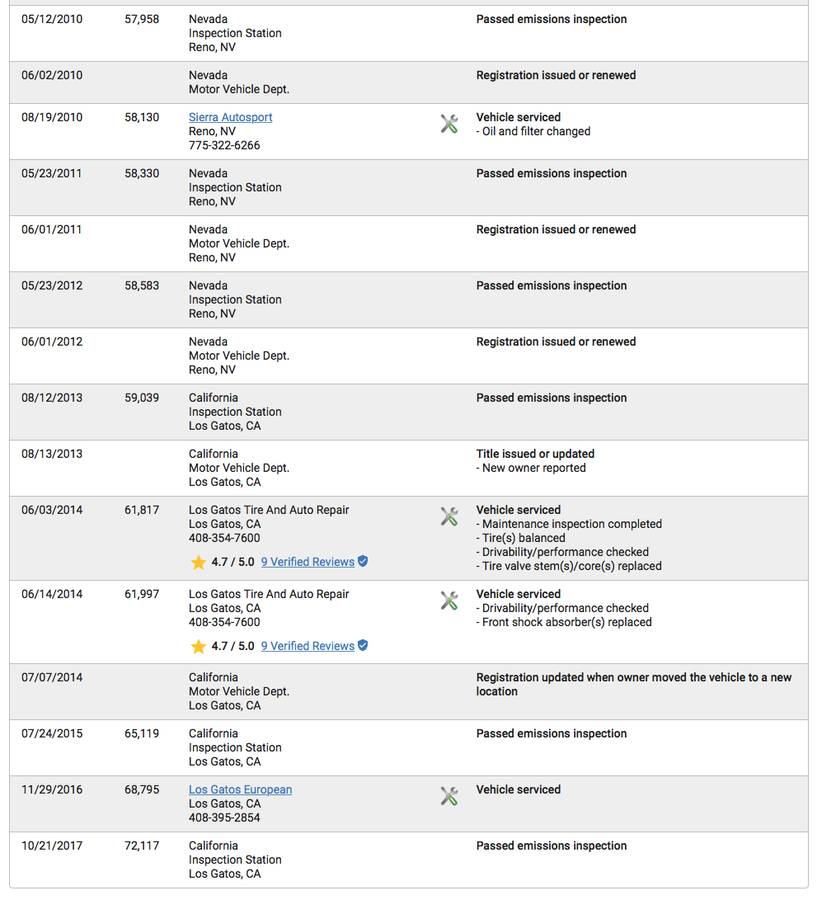
Task: Open 9 Verified Reviews link for 06/14/2014
Action: point(307,646)
